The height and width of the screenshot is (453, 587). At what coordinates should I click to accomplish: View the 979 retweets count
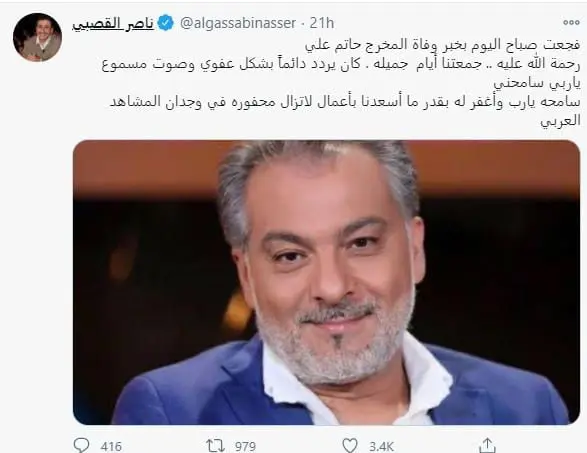[245, 446]
